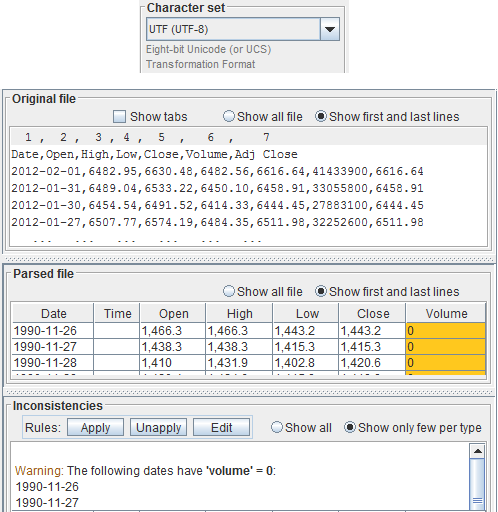Click 1990-11-26 in the Inconsistencies list

point(47,487)
